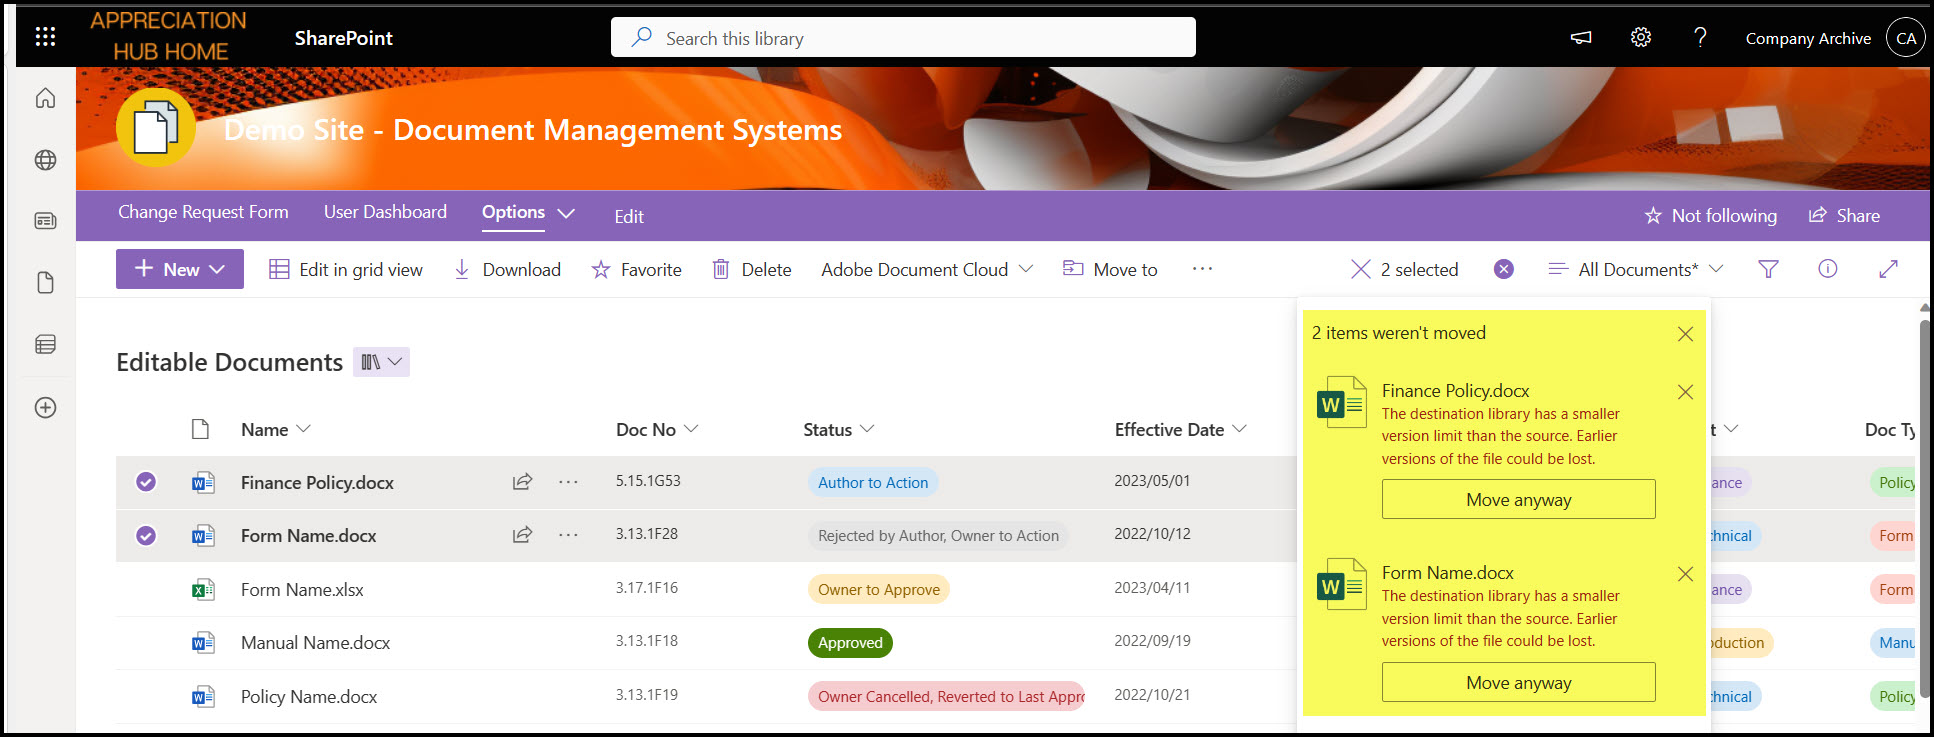Clear selection using the 2 selected X
This screenshot has width=1934, height=737.
click(1361, 269)
